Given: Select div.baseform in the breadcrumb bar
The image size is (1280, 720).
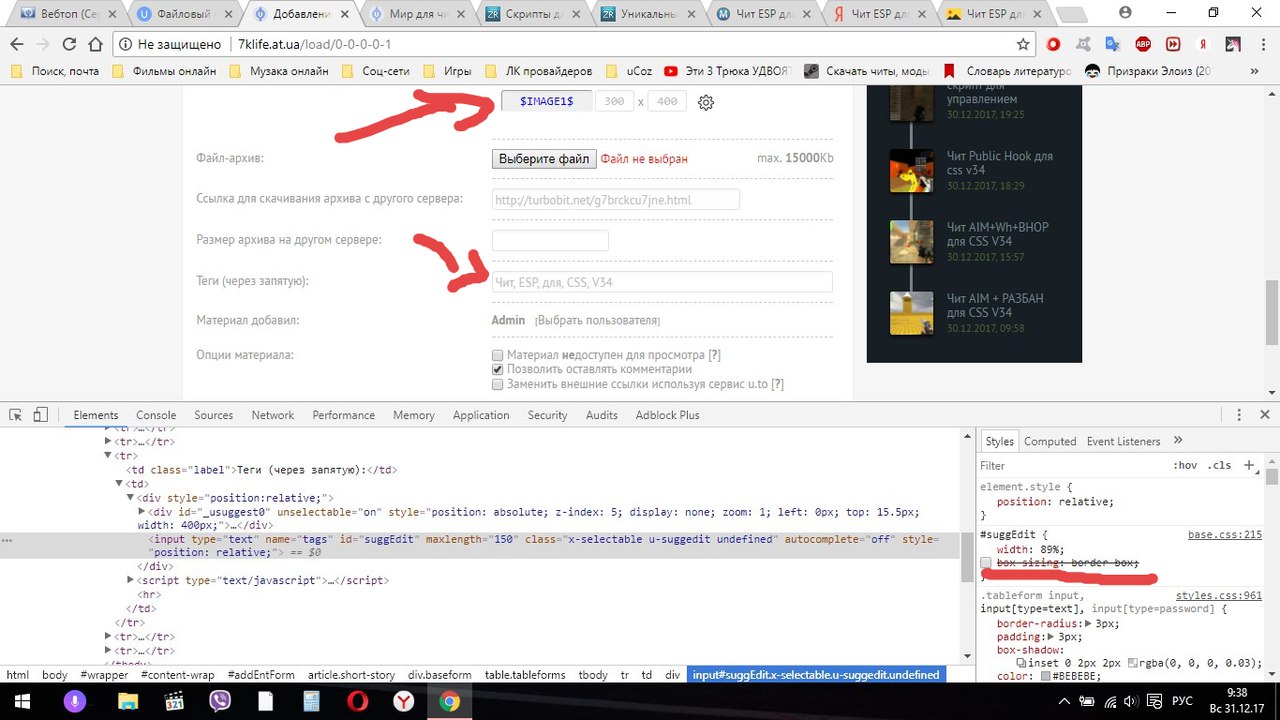Looking at the screenshot, I should (440, 675).
